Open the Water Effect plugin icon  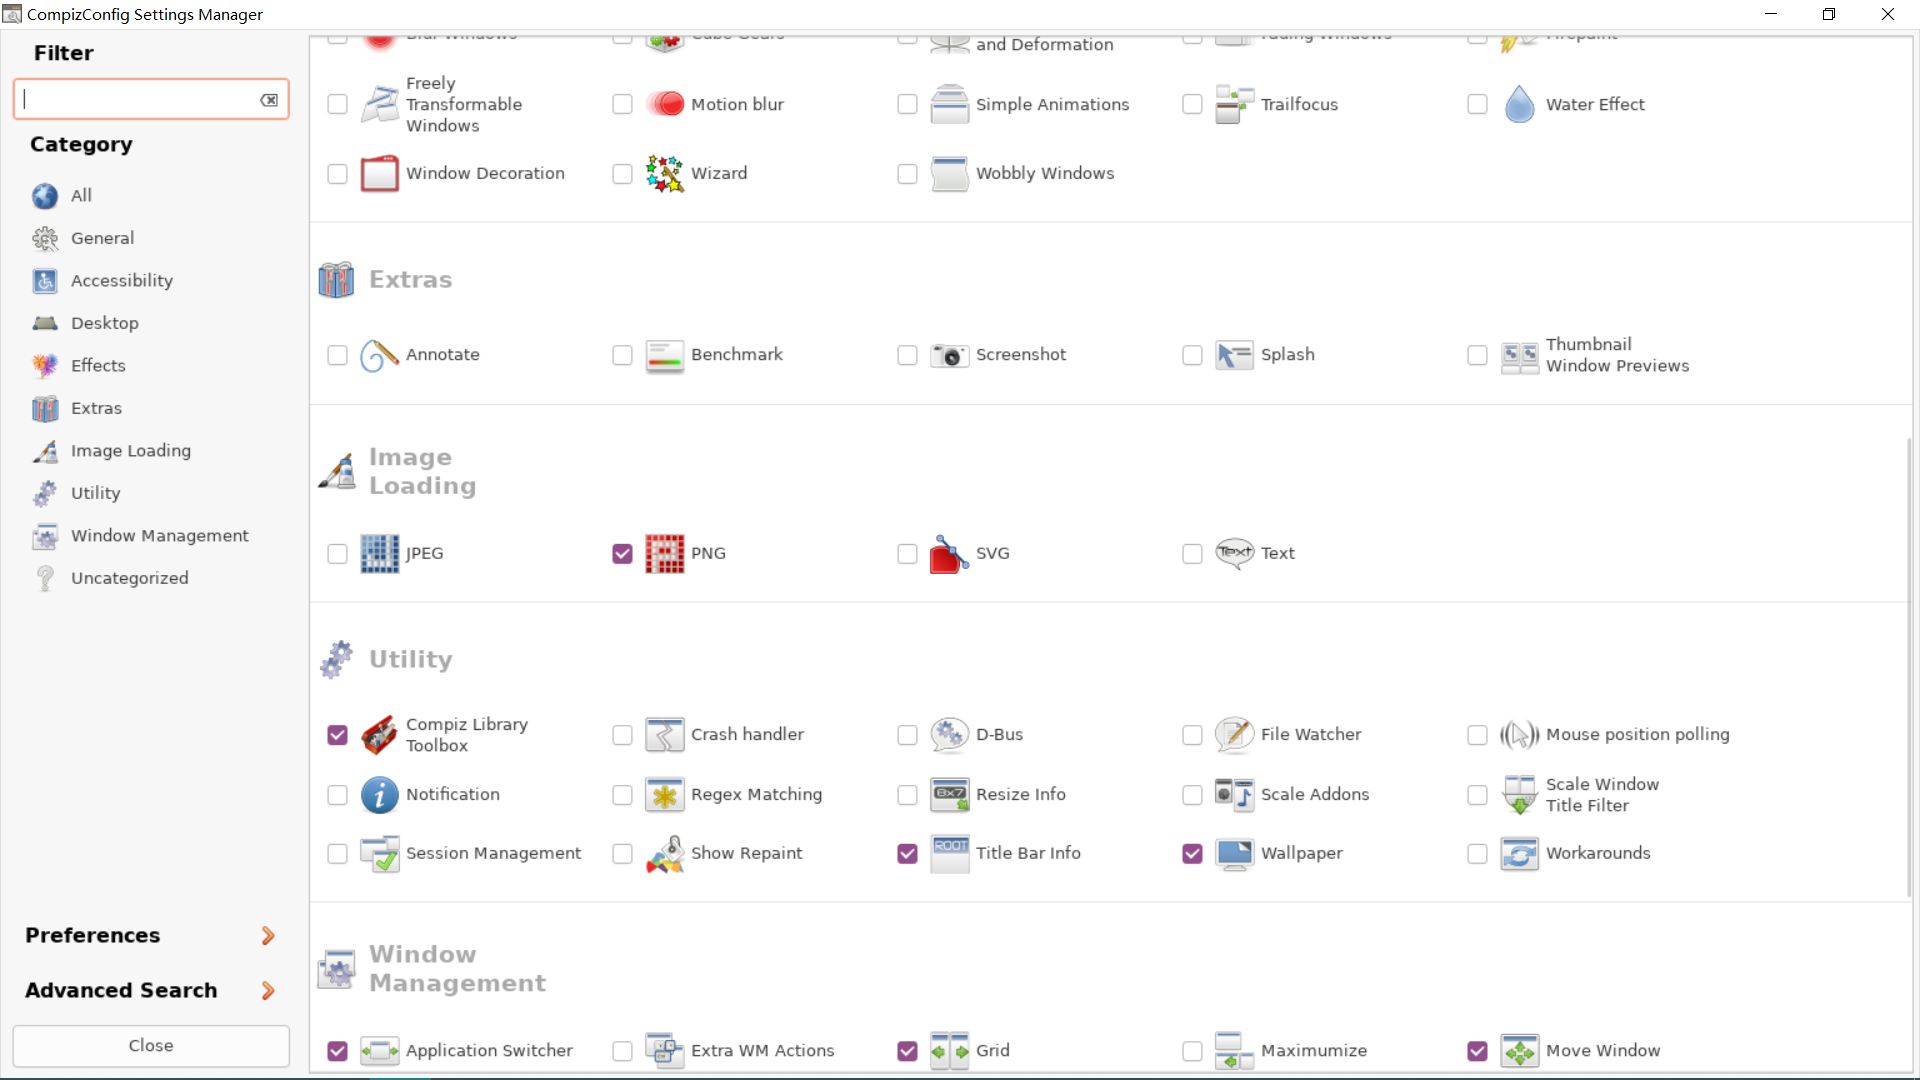coord(1520,104)
